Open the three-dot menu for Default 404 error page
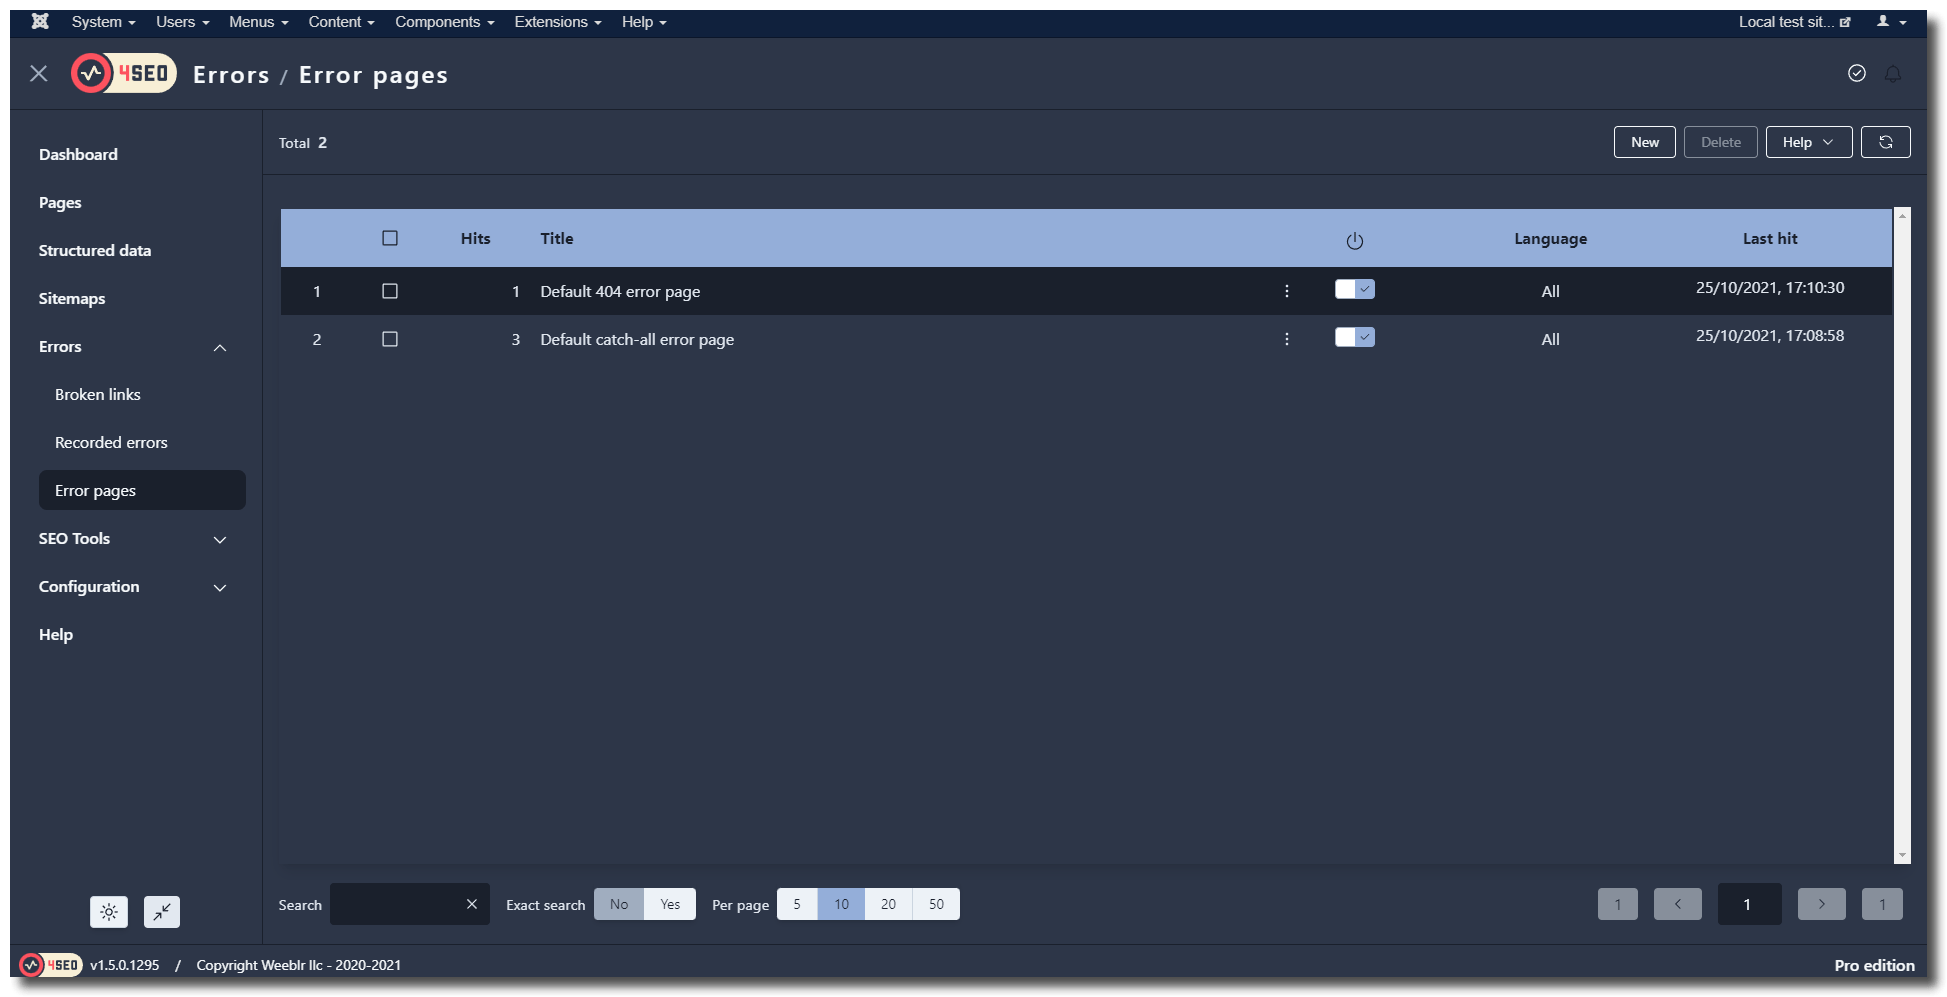1947x997 pixels. coord(1287,291)
